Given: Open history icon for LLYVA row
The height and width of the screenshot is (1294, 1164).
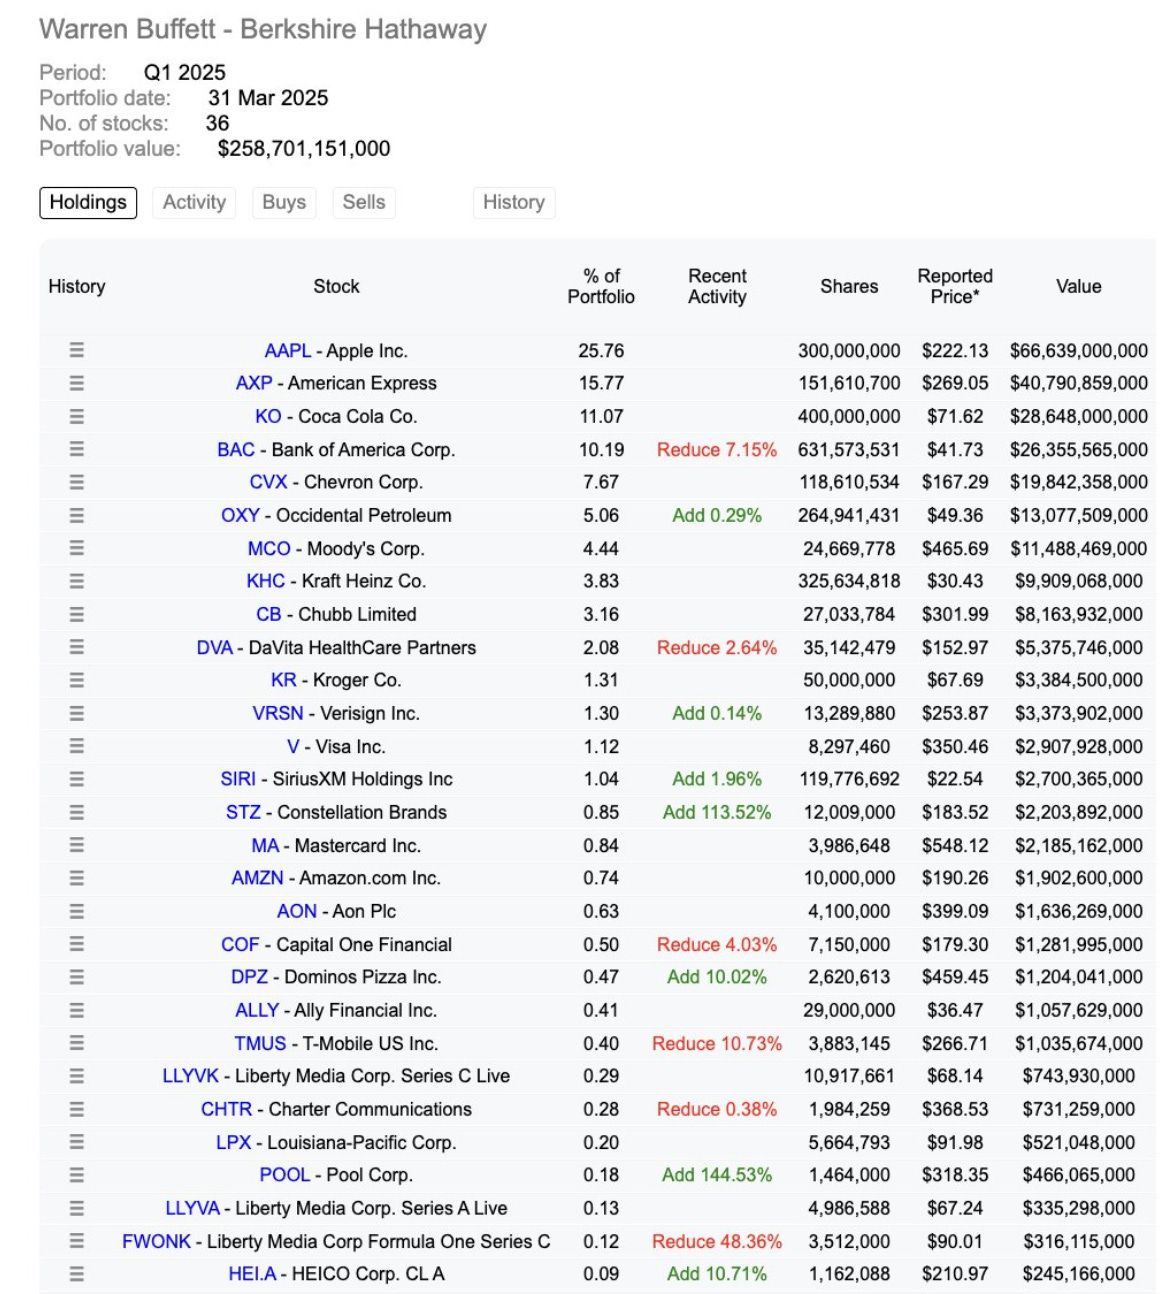Looking at the screenshot, I should [x=77, y=1208].
